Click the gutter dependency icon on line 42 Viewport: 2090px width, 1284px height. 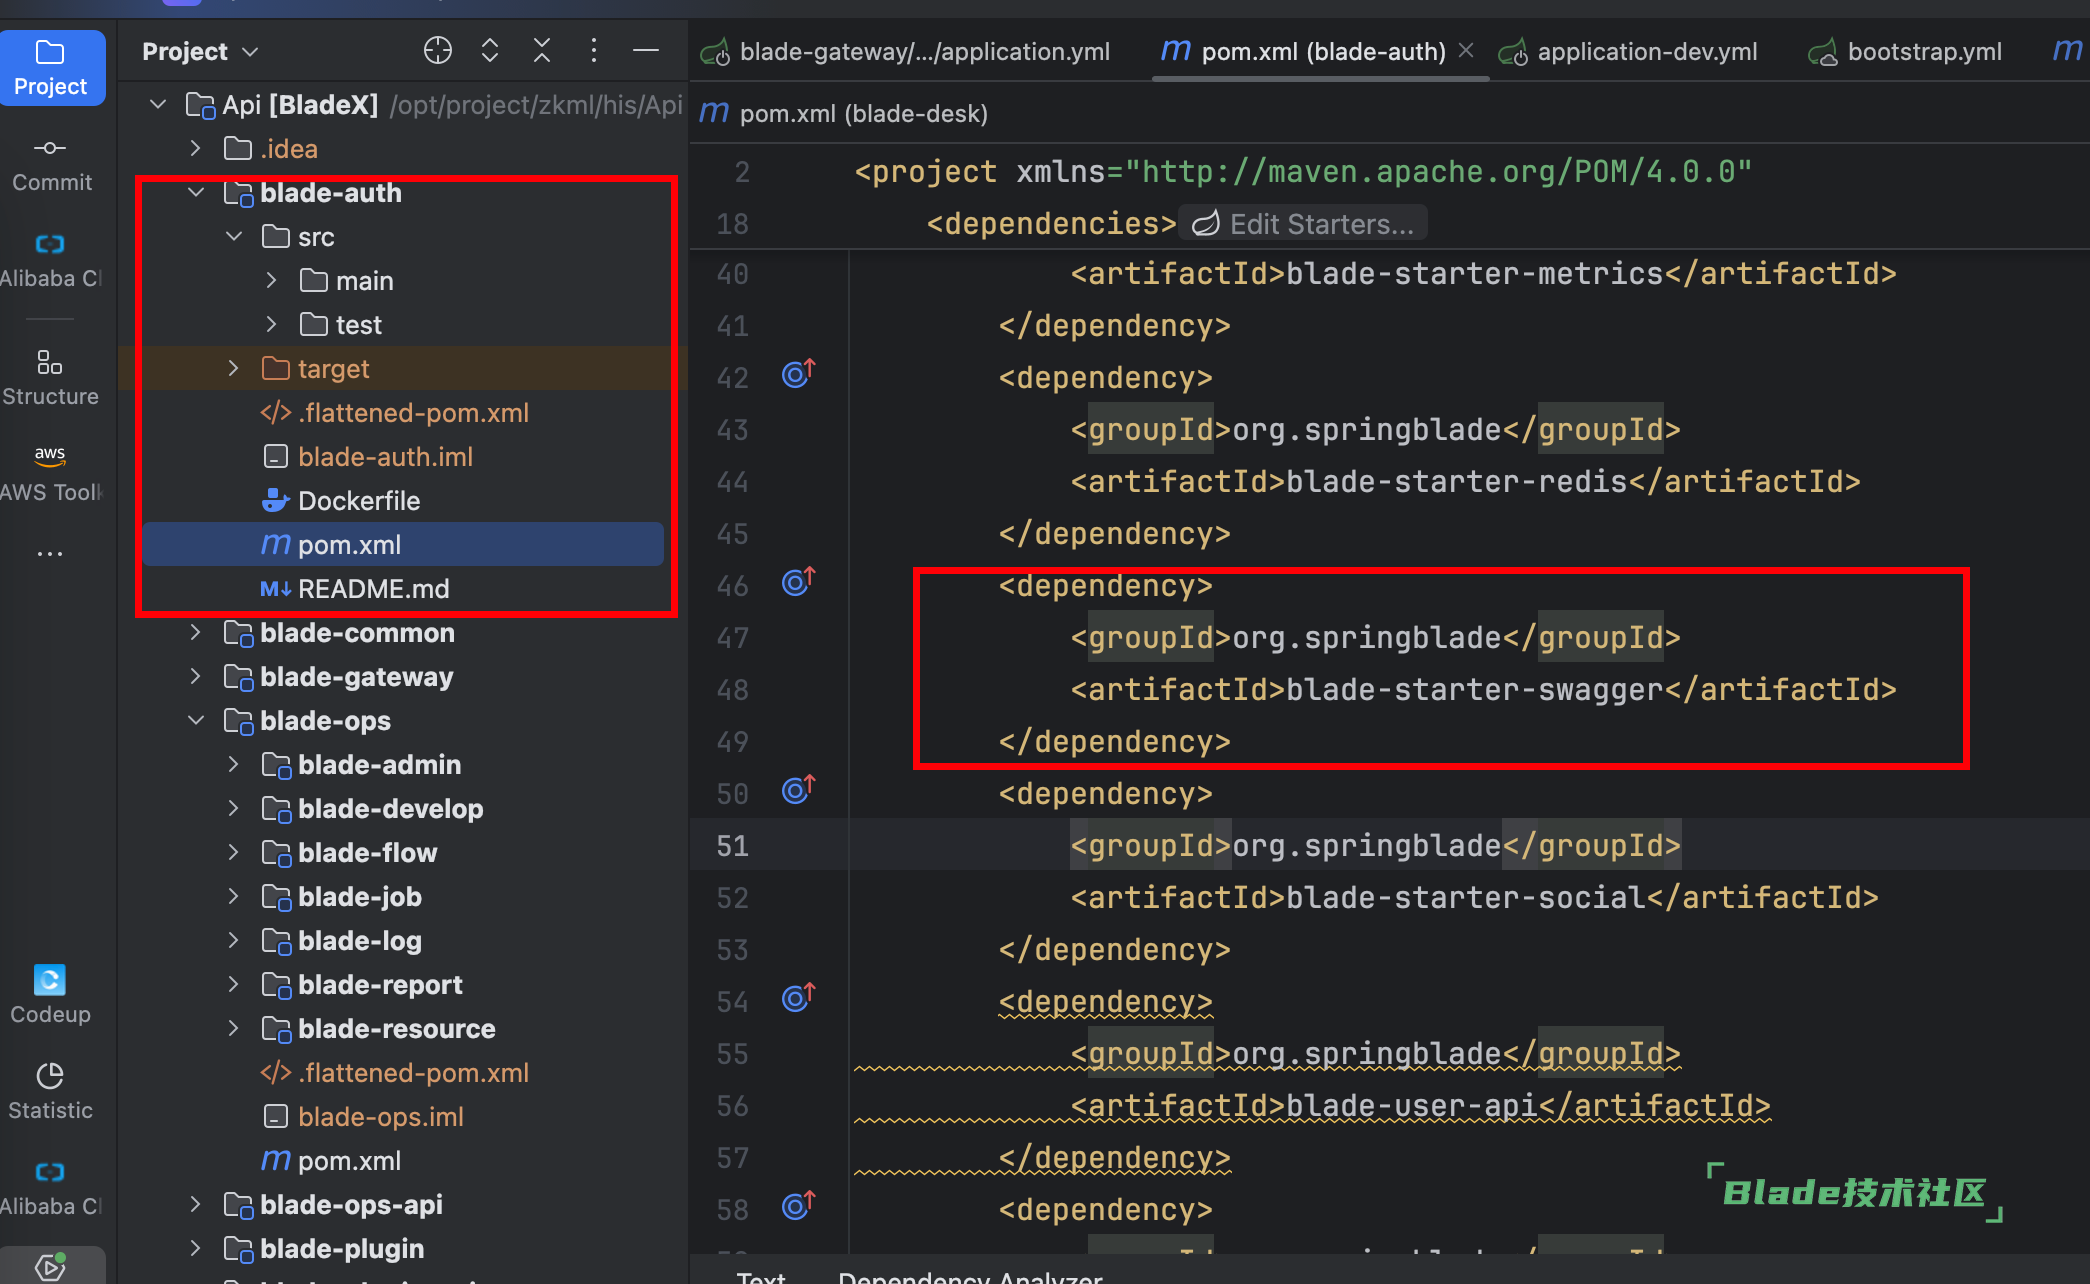(798, 373)
